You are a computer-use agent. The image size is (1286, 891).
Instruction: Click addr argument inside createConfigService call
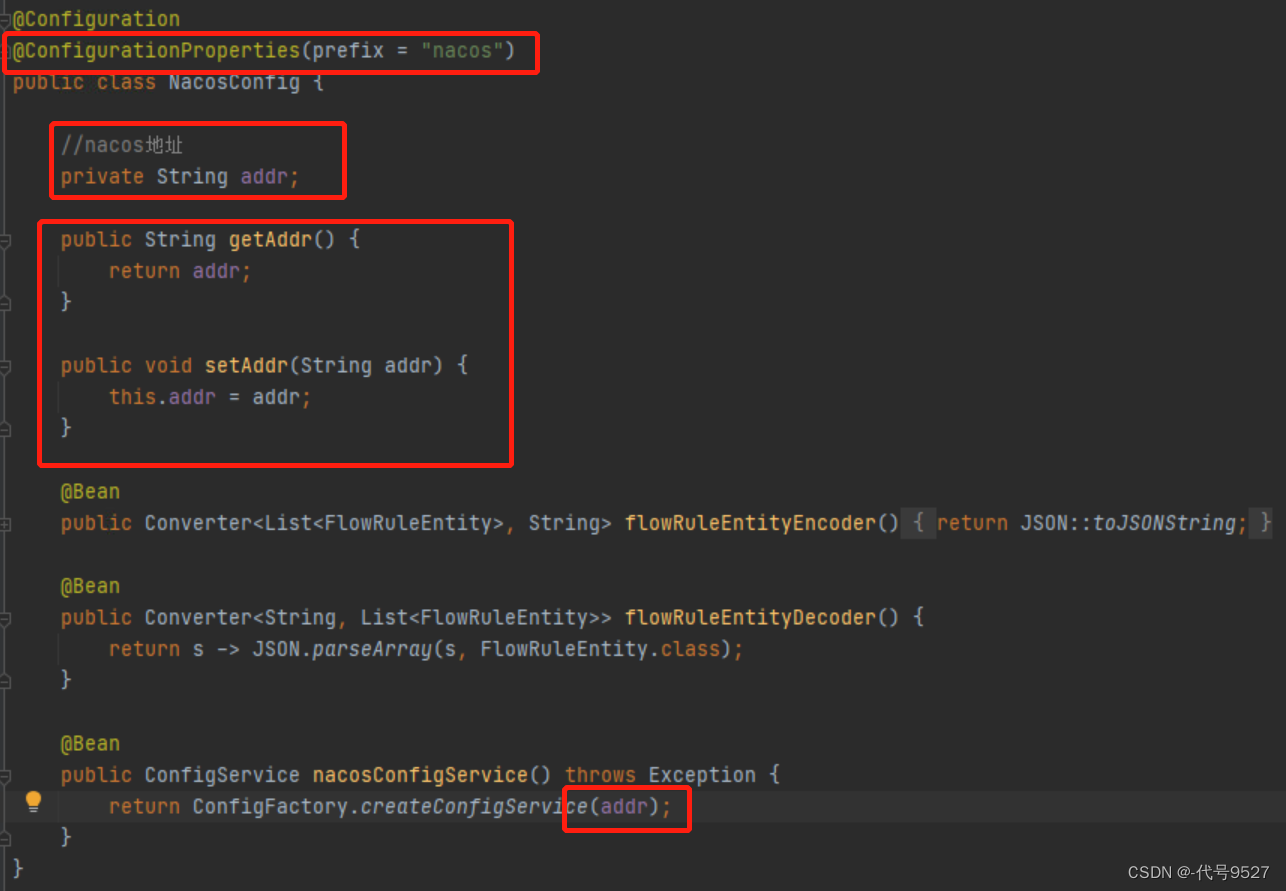624,806
